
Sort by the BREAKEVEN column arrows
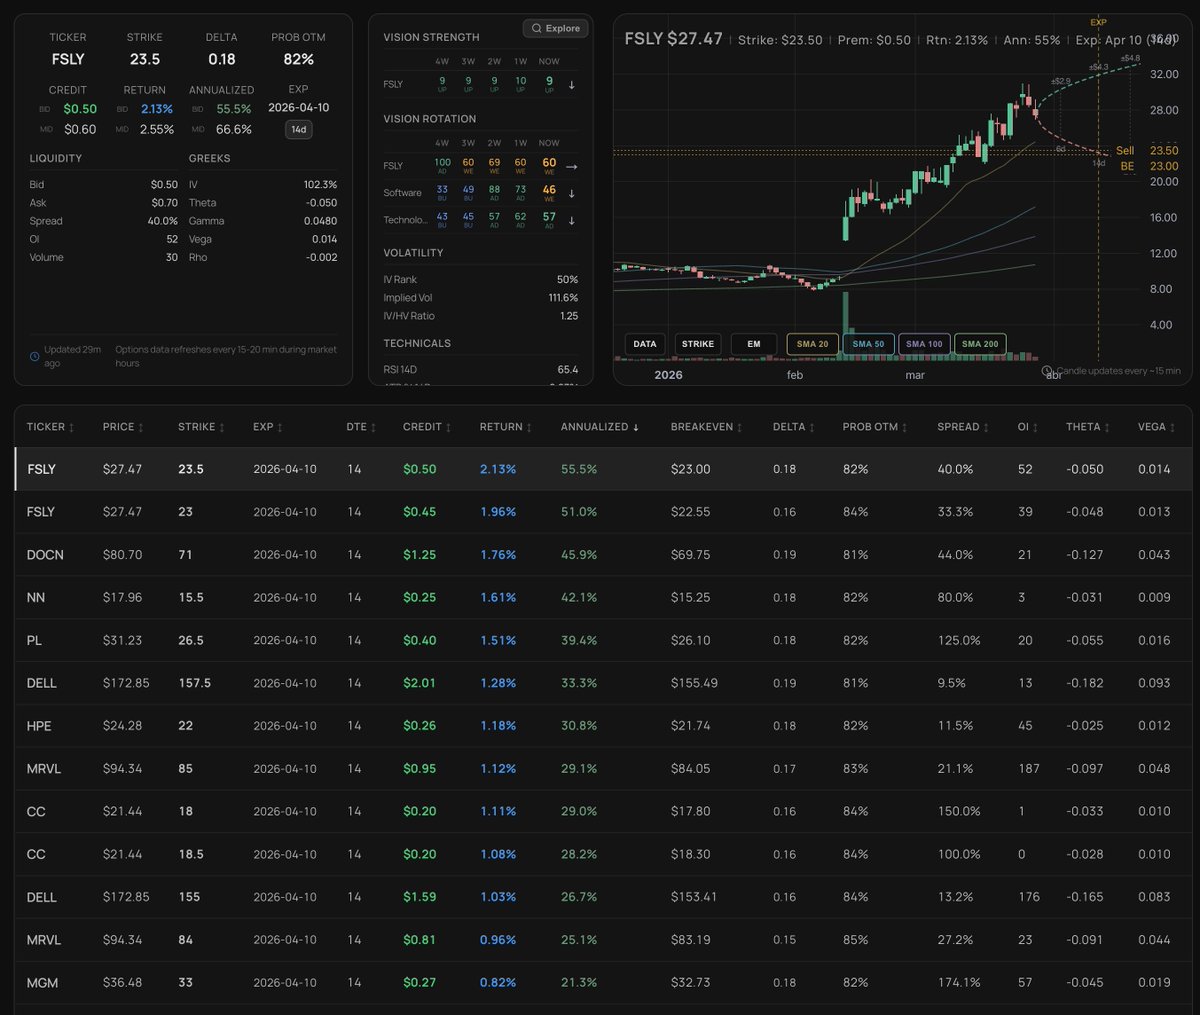click(740, 428)
